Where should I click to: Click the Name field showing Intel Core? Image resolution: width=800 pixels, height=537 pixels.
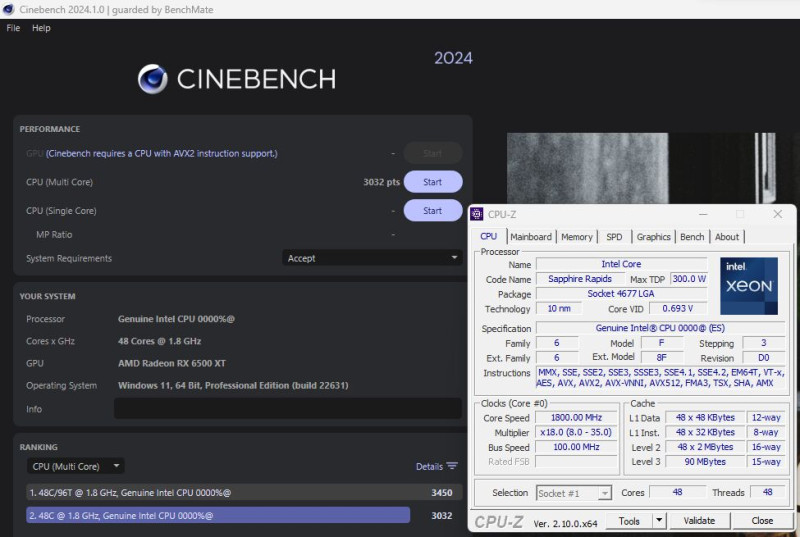pos(621,264)
